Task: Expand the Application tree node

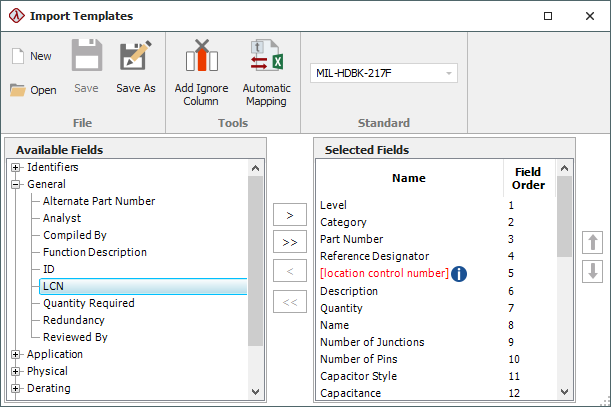Action: point(16,354)
